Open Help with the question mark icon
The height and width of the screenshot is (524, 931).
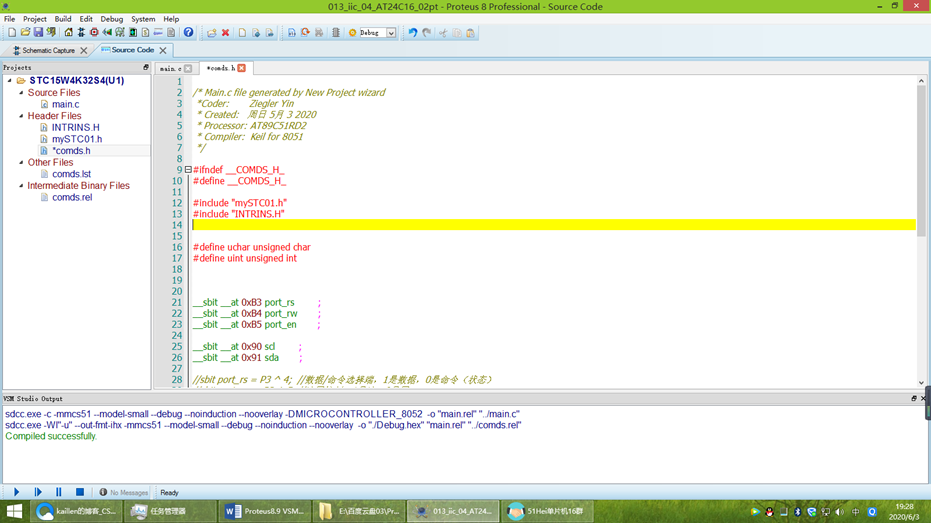[x=188, y=33]
